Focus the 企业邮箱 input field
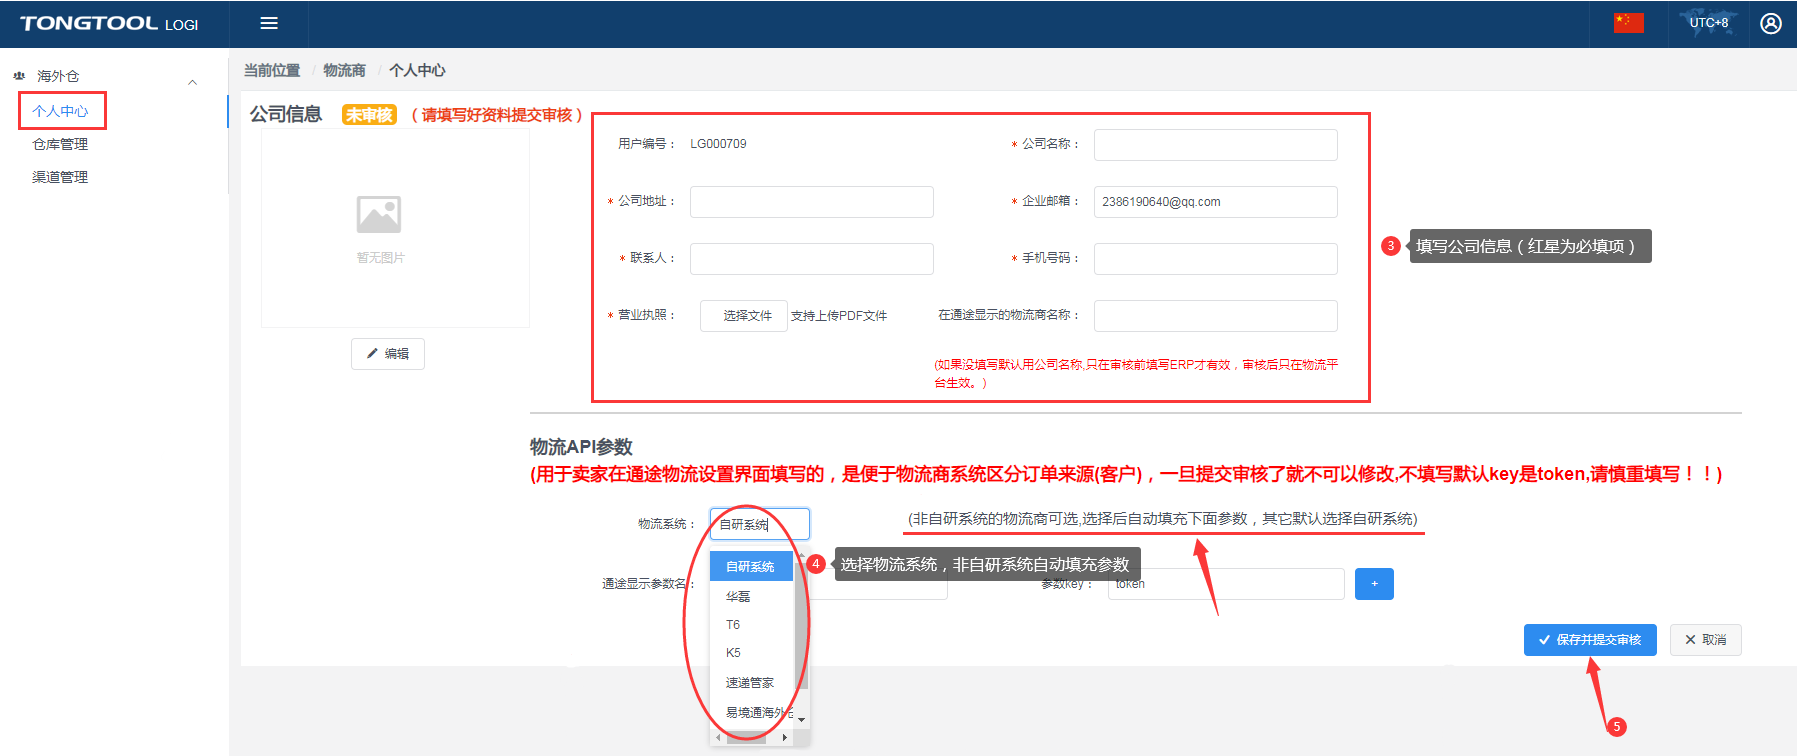Screen dimensions: 1797x756 (1216, 202)
